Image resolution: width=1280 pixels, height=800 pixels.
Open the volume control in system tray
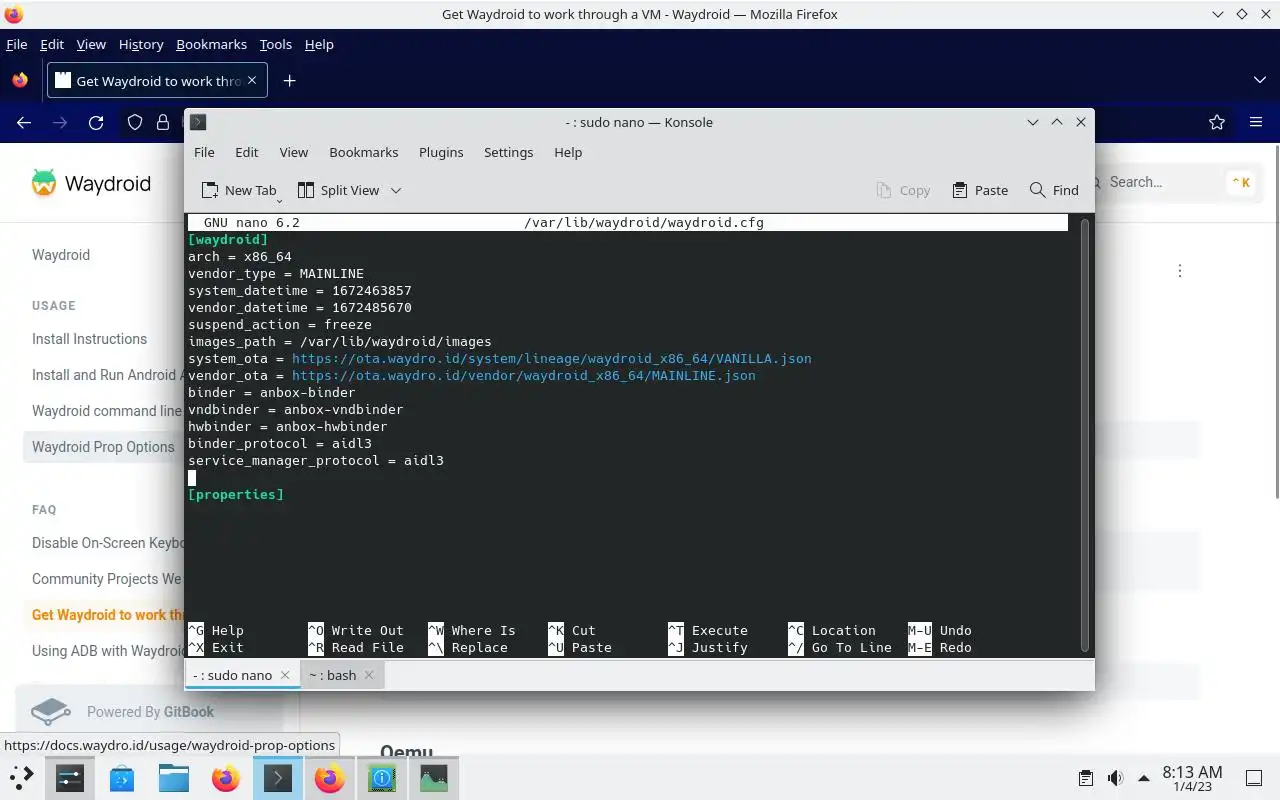pyautogui.click(x=1115, y=778)
